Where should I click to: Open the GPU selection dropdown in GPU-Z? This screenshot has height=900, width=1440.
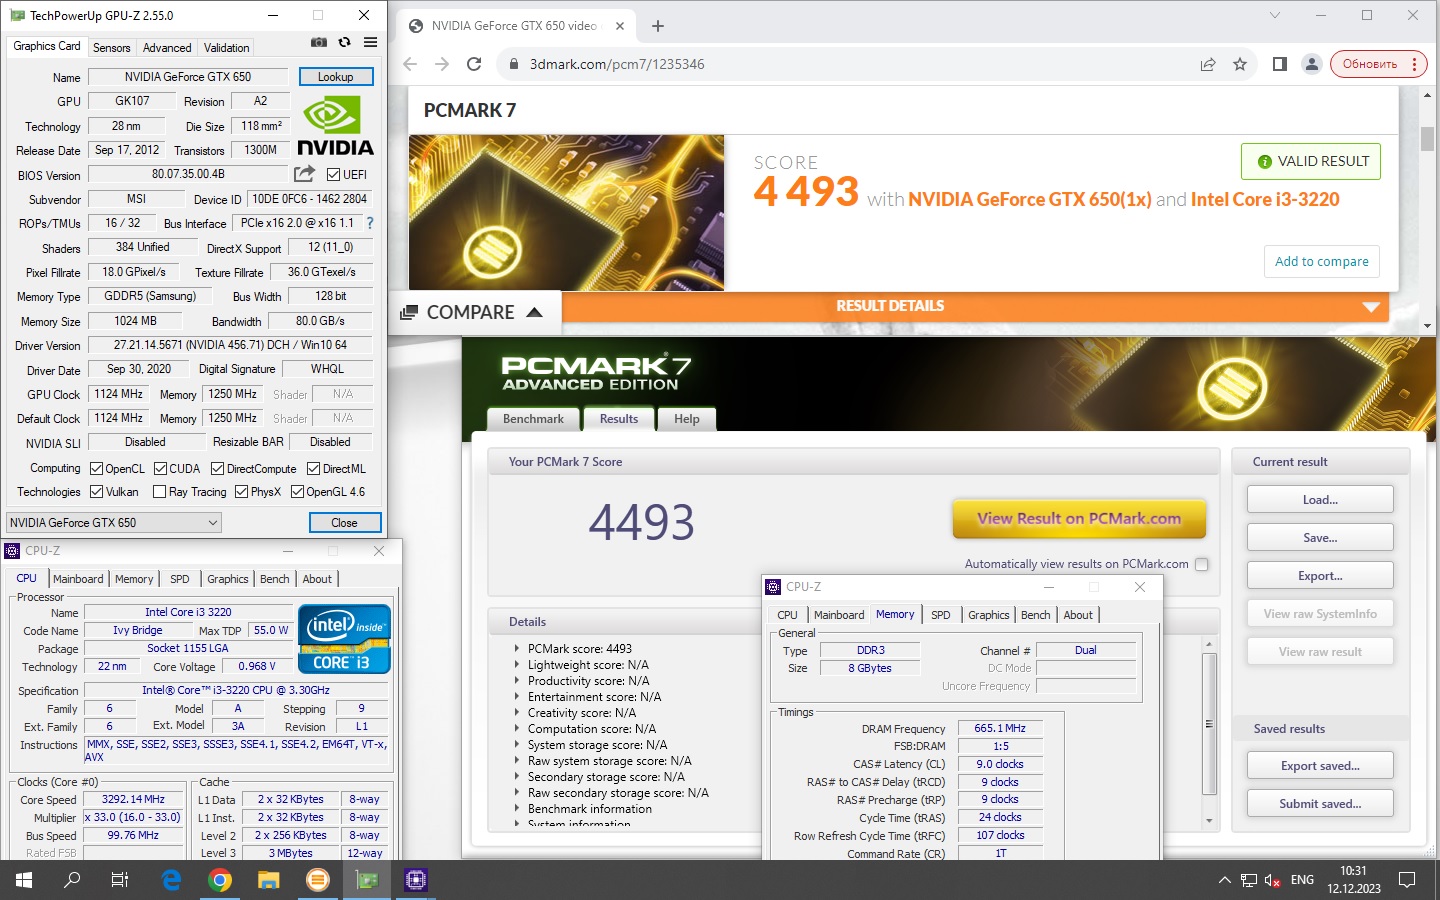114,522
